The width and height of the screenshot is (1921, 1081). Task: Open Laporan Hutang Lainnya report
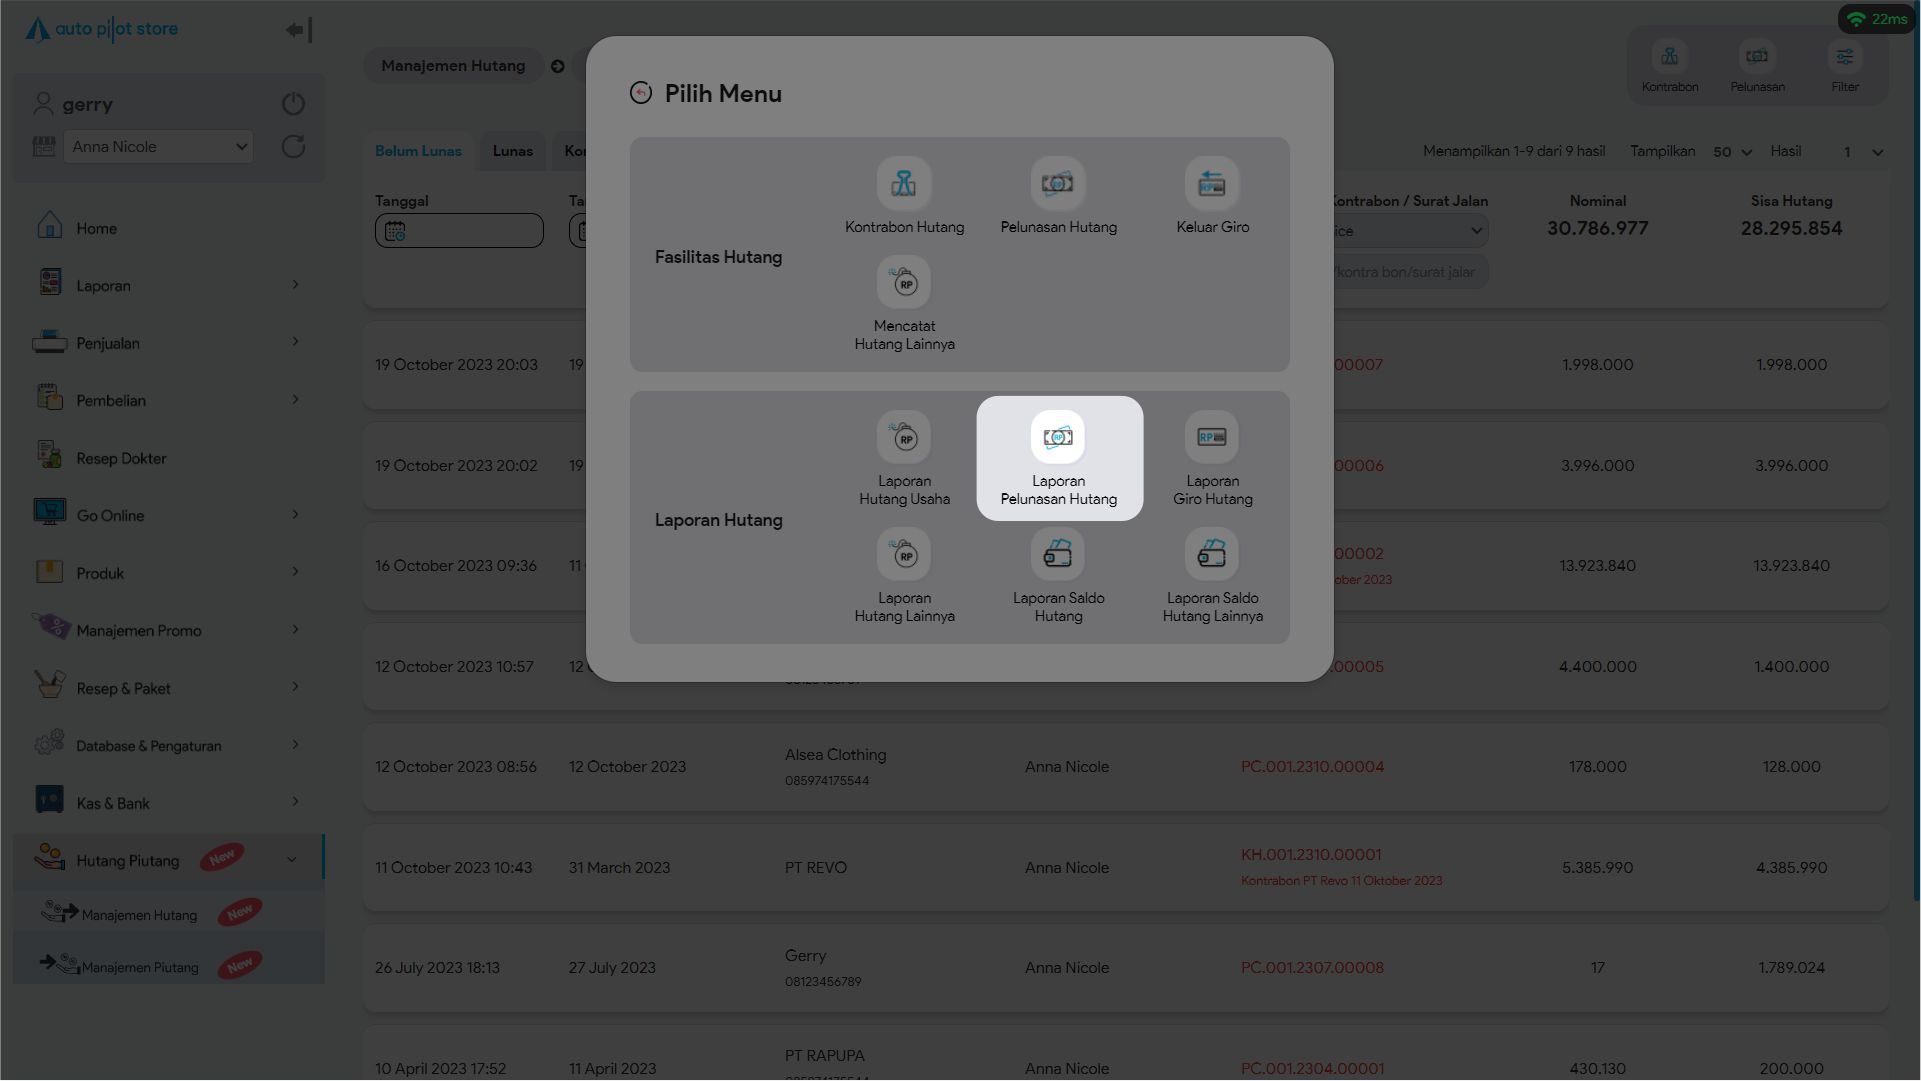[x=904, y=555]
